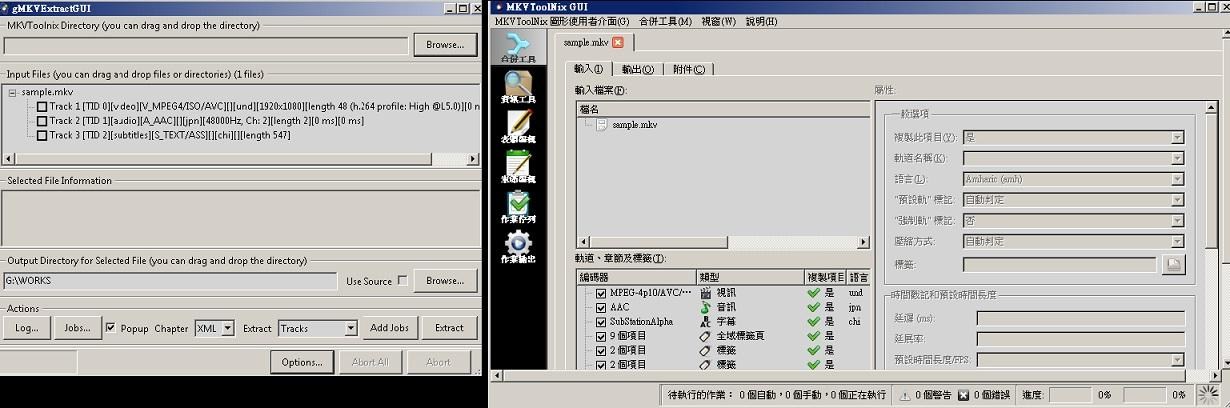The width and height of the screenshot is (1230, 408).
Task: Enable the Use Source checkbox
Action: [402, 281]
